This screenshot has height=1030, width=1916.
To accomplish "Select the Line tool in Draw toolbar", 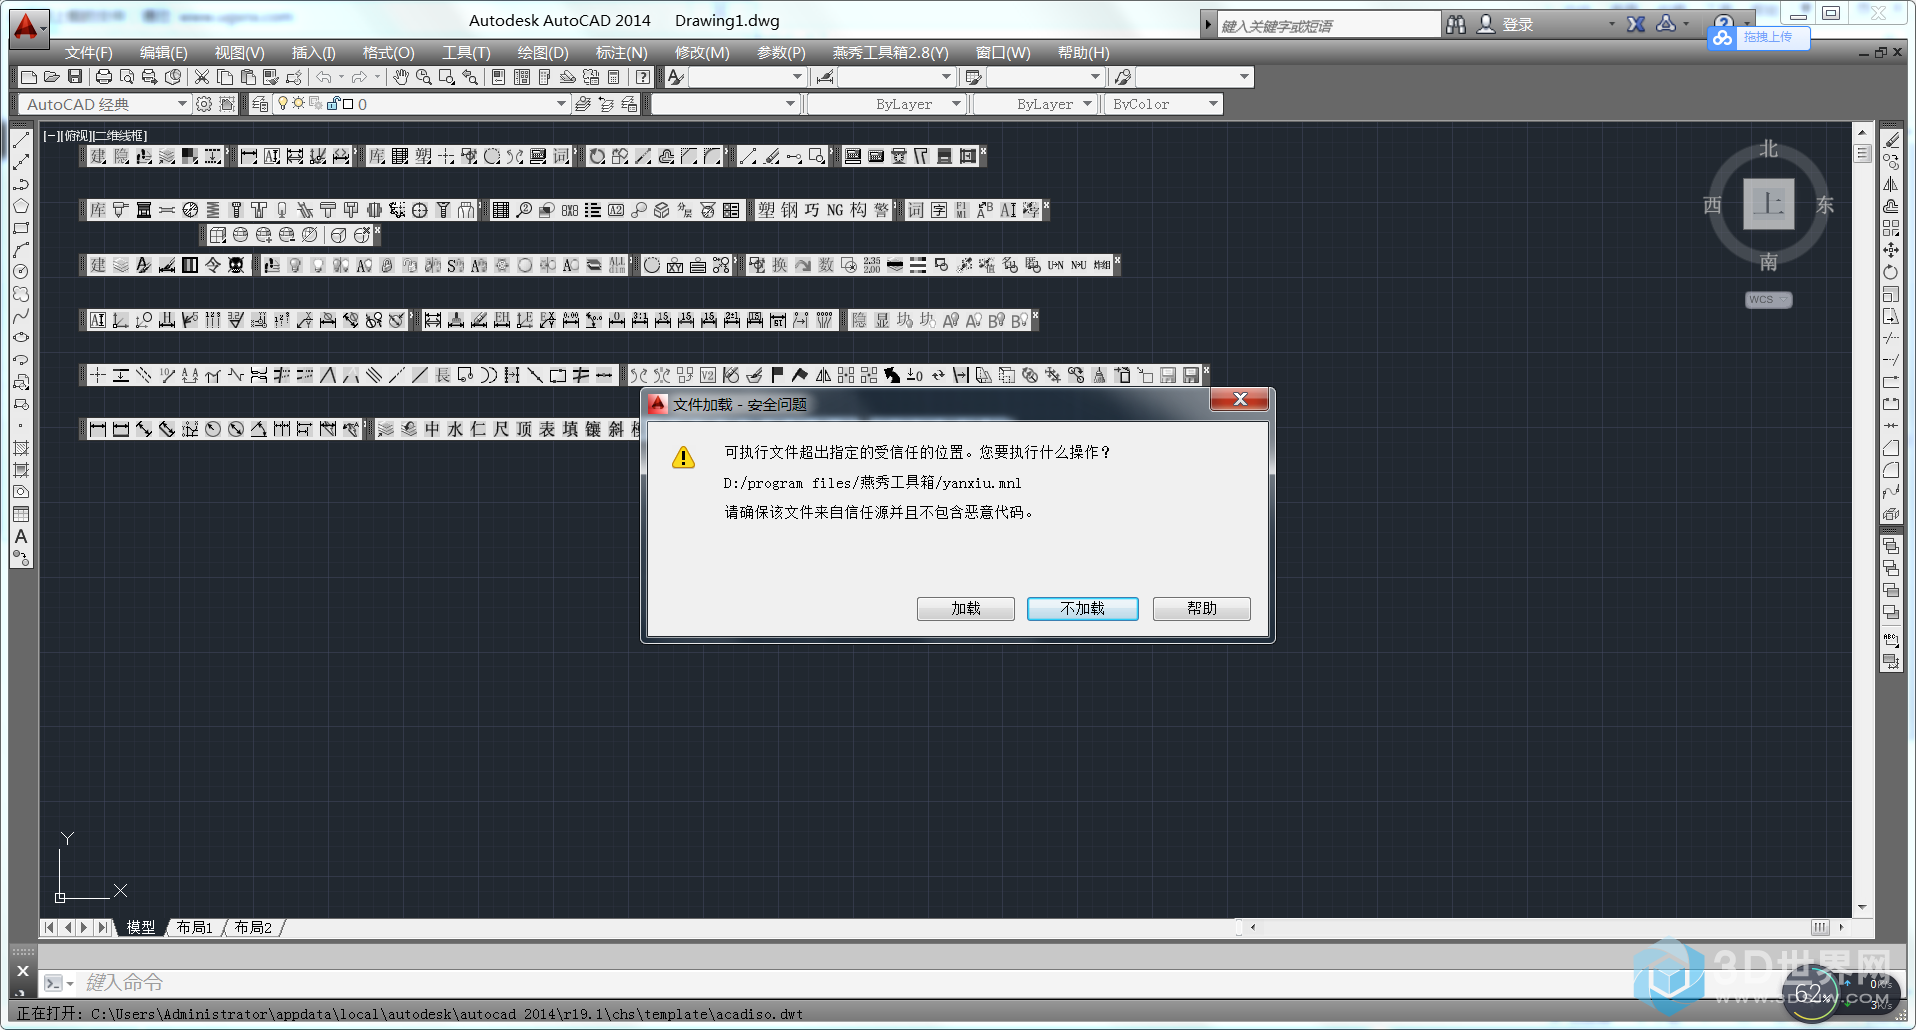I will click(21, 140).
